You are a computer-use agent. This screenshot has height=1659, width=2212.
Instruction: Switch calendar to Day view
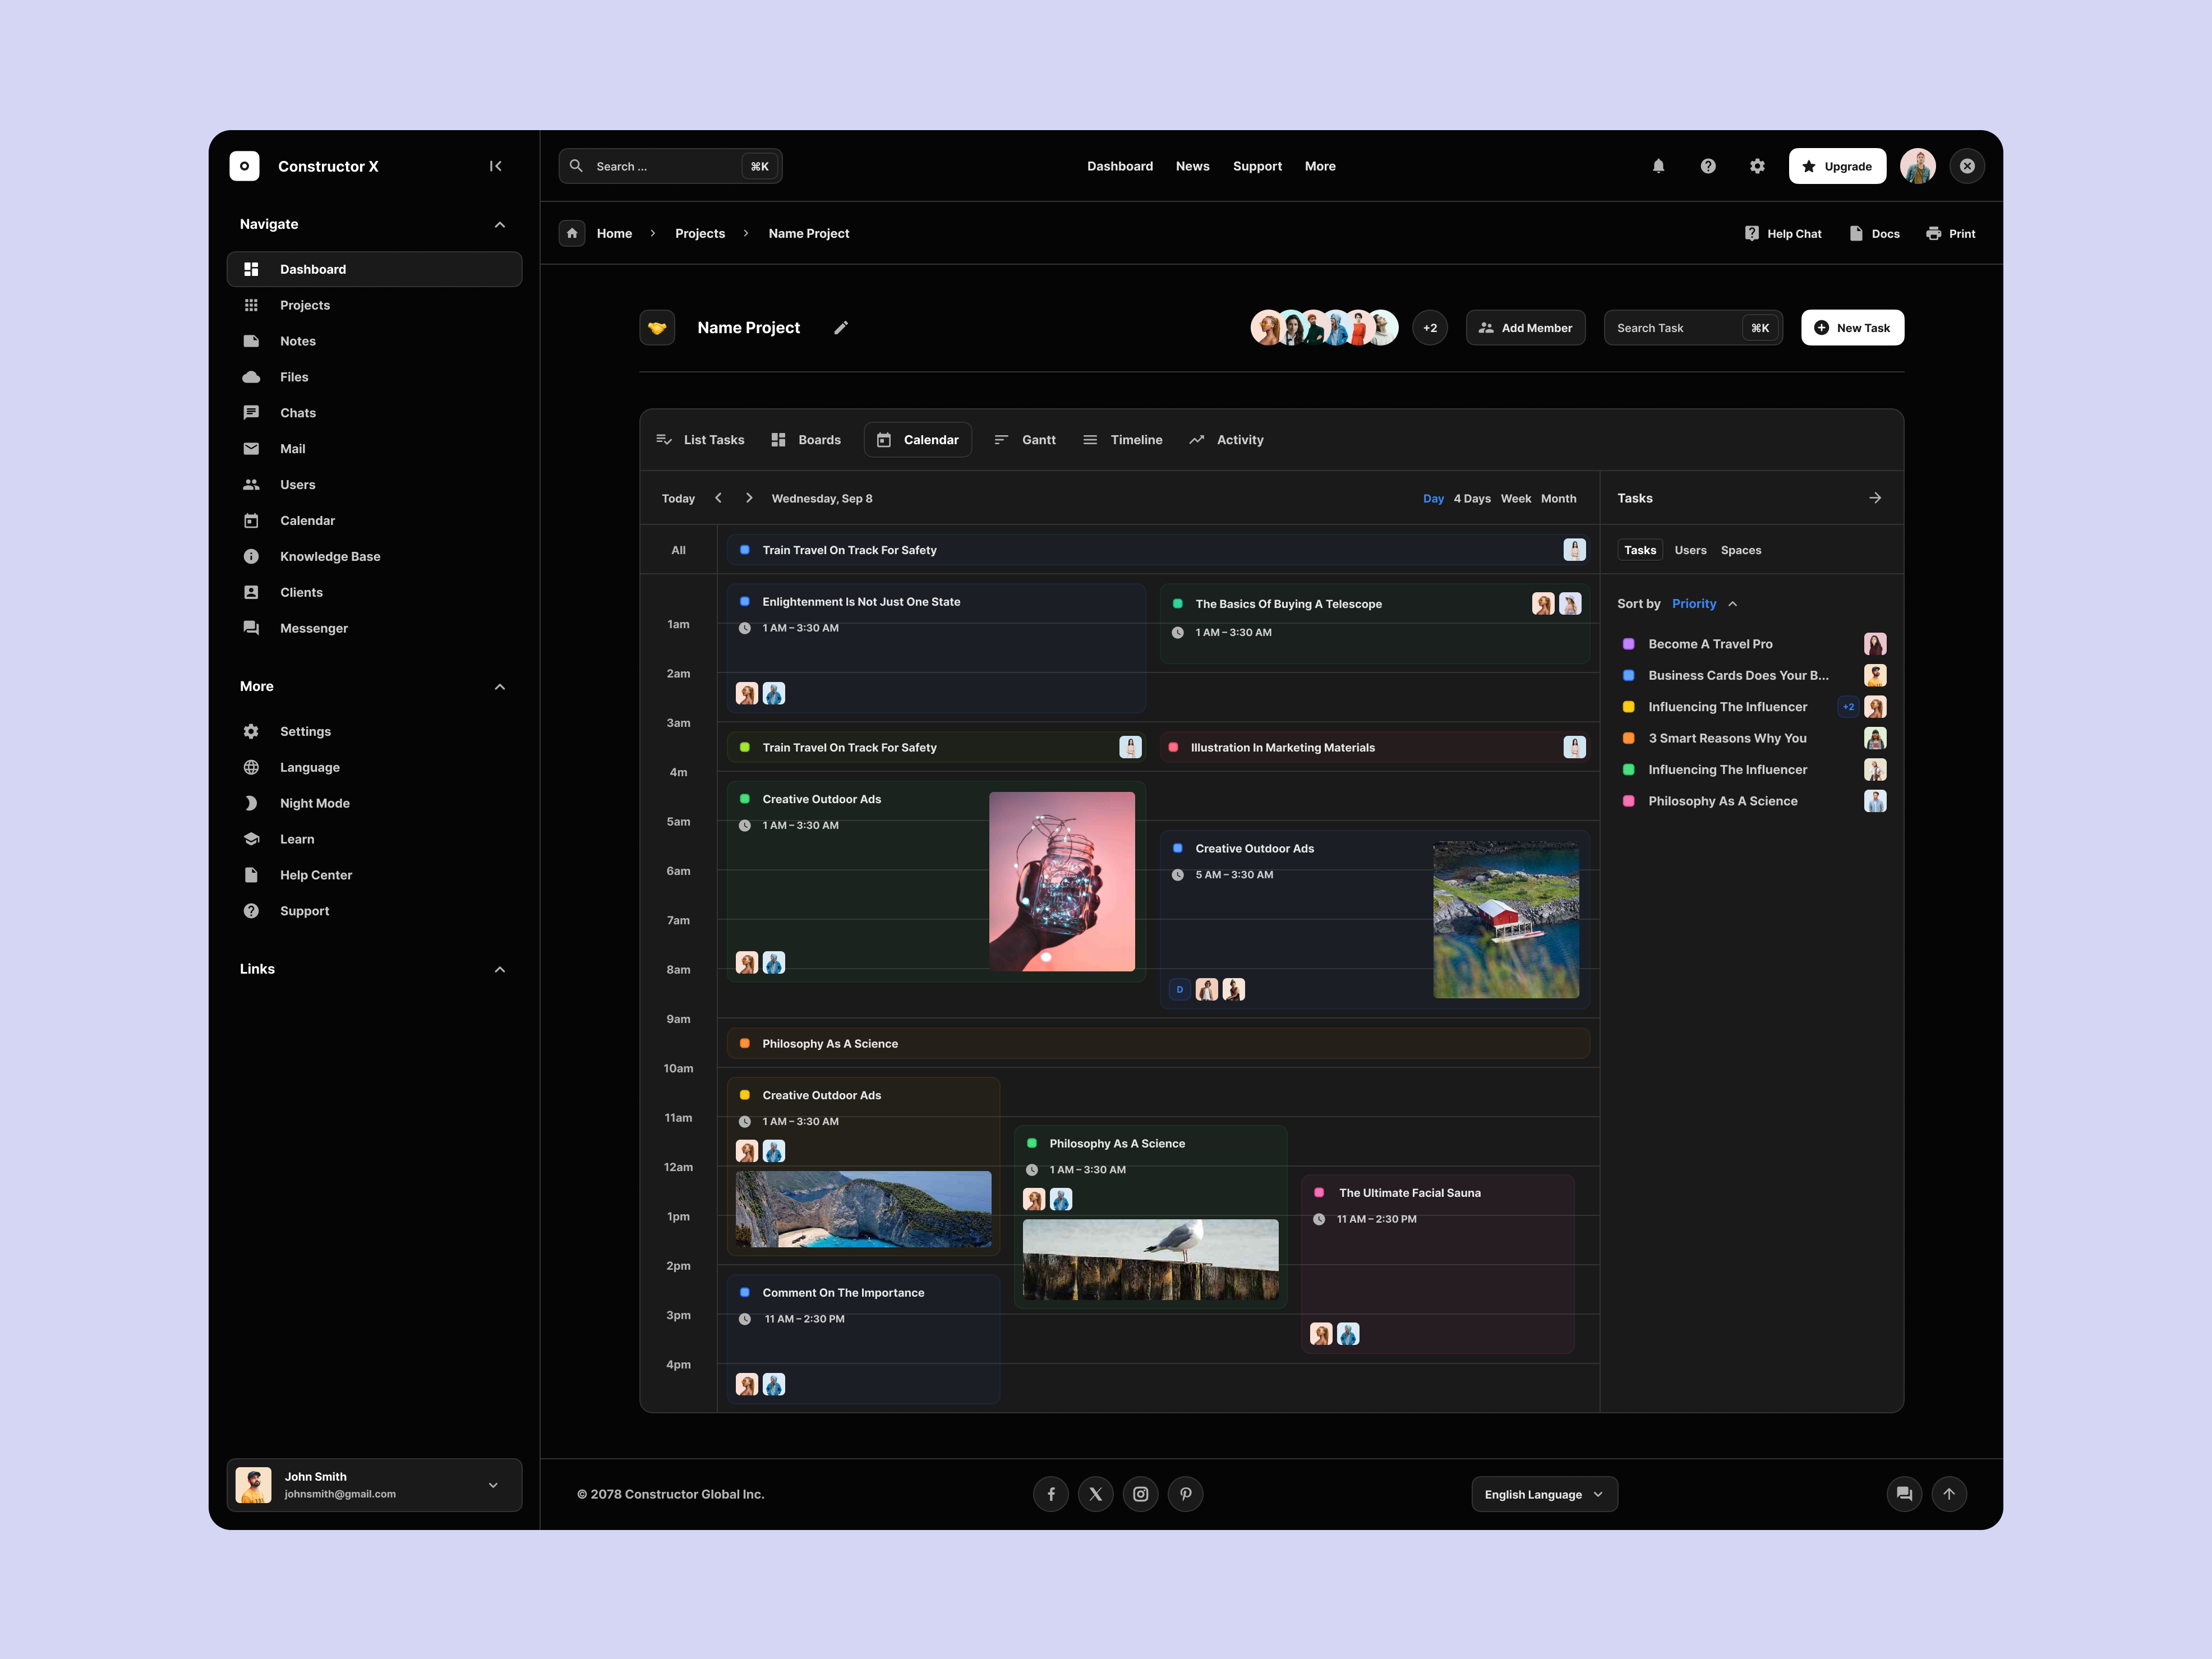coord(1433,498)
